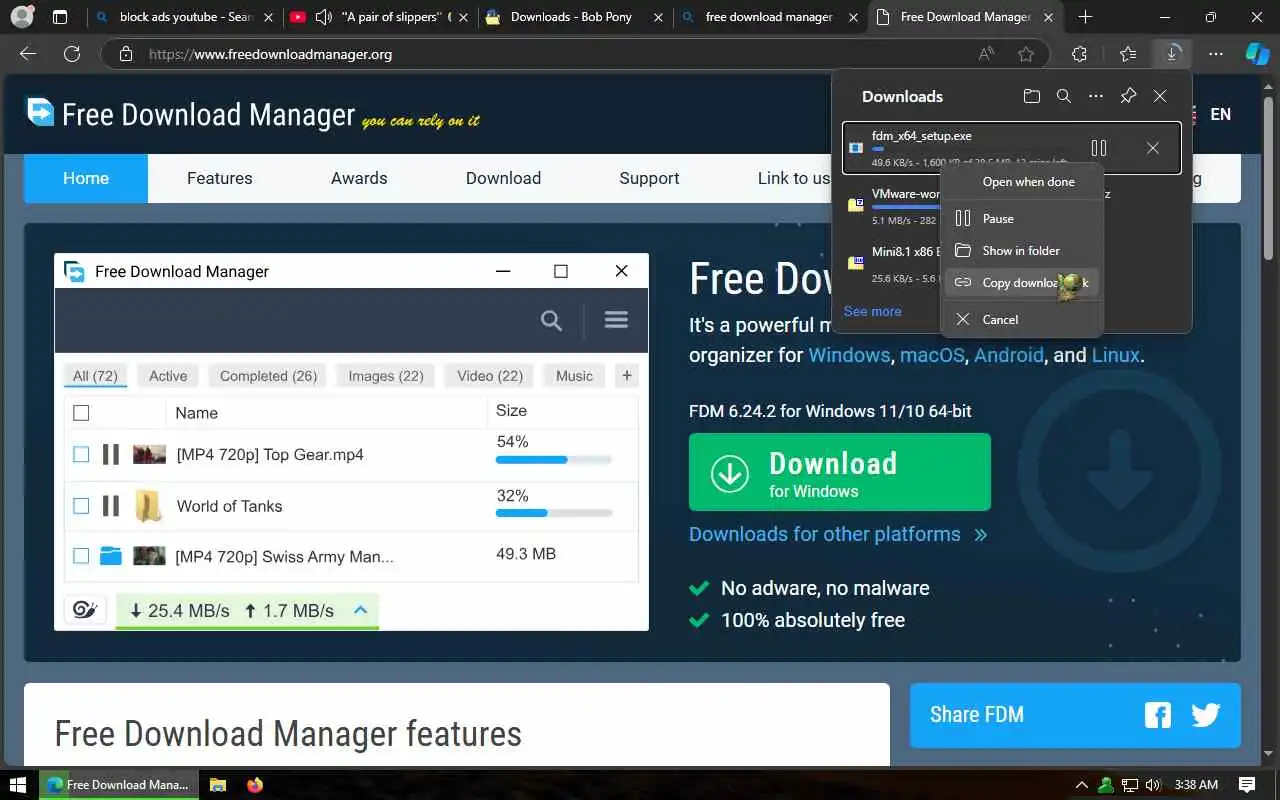
Task: Toggle the snail mode icon in FDM preview
Action: [85, 610]
